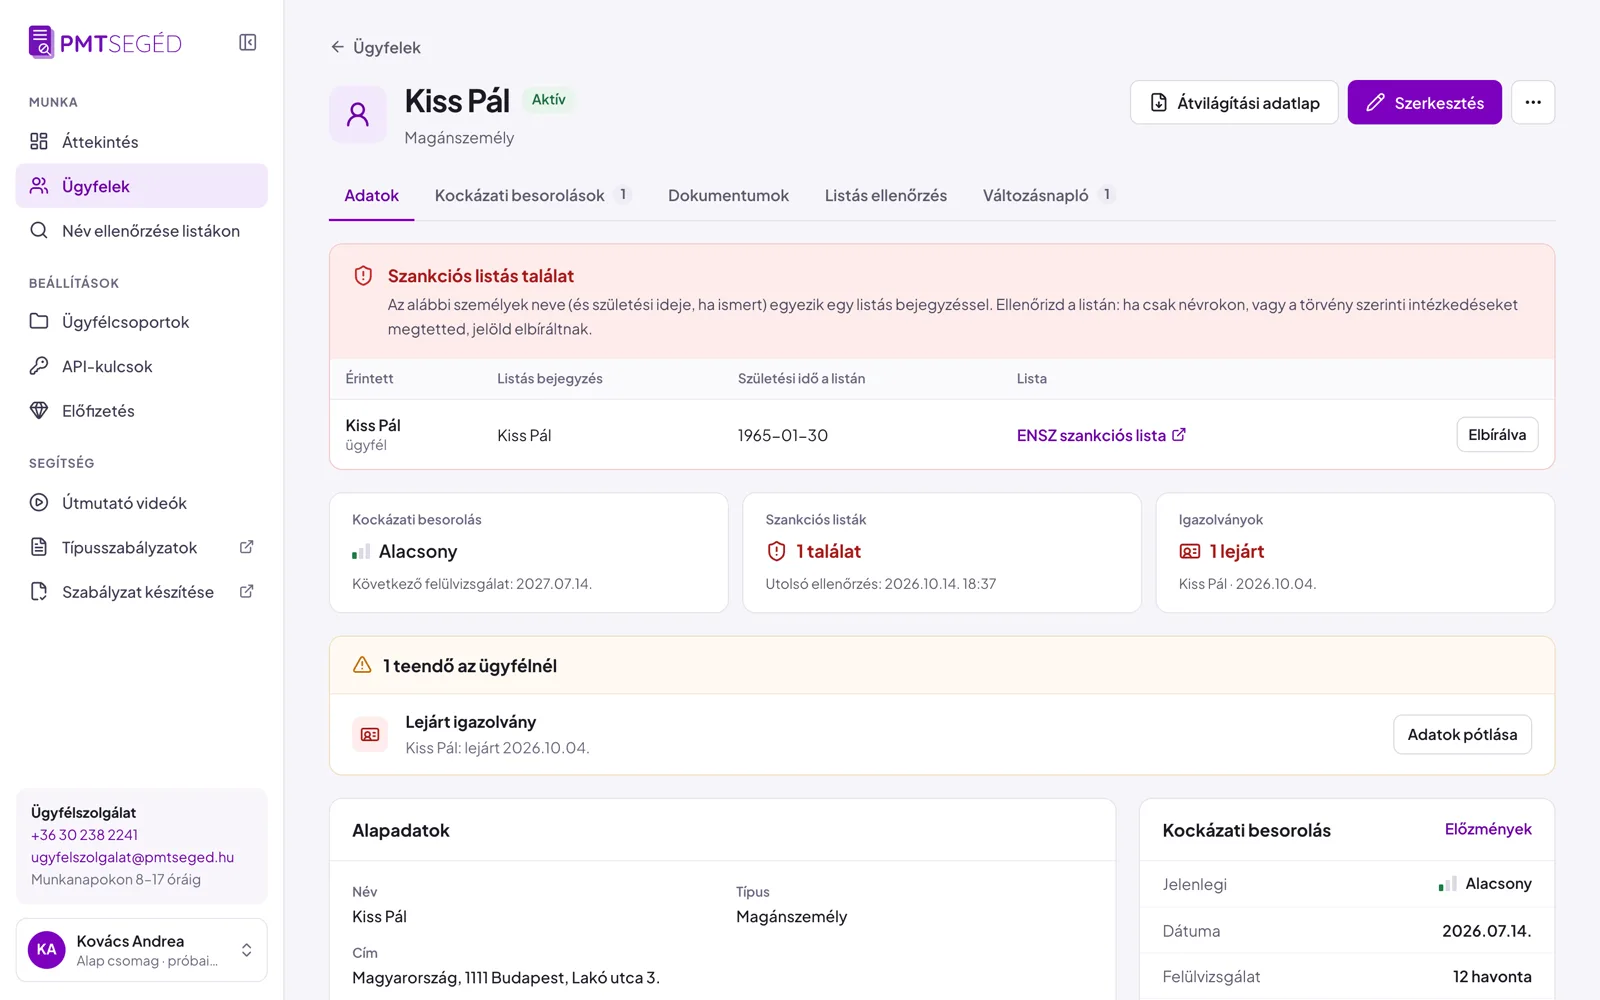
Task: Open Útmutató videók
Action: coord(142,503)
